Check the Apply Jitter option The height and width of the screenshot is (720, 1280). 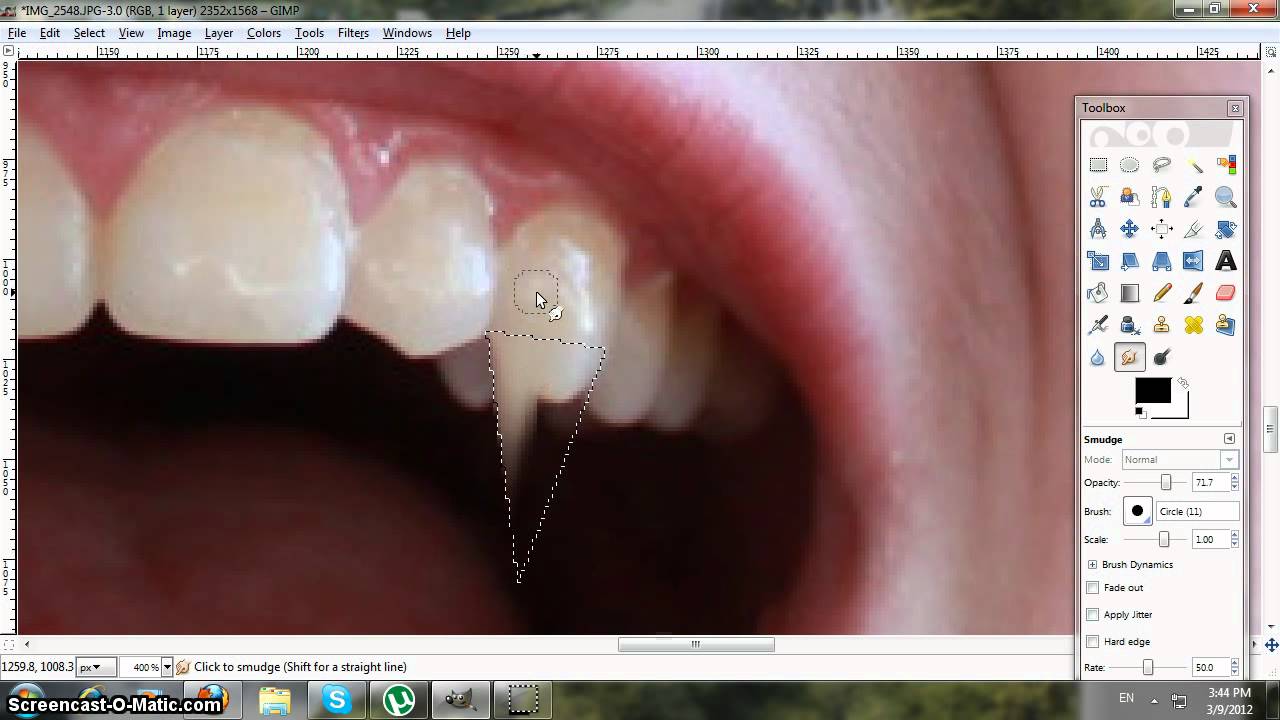click(x=1093, y=615)
